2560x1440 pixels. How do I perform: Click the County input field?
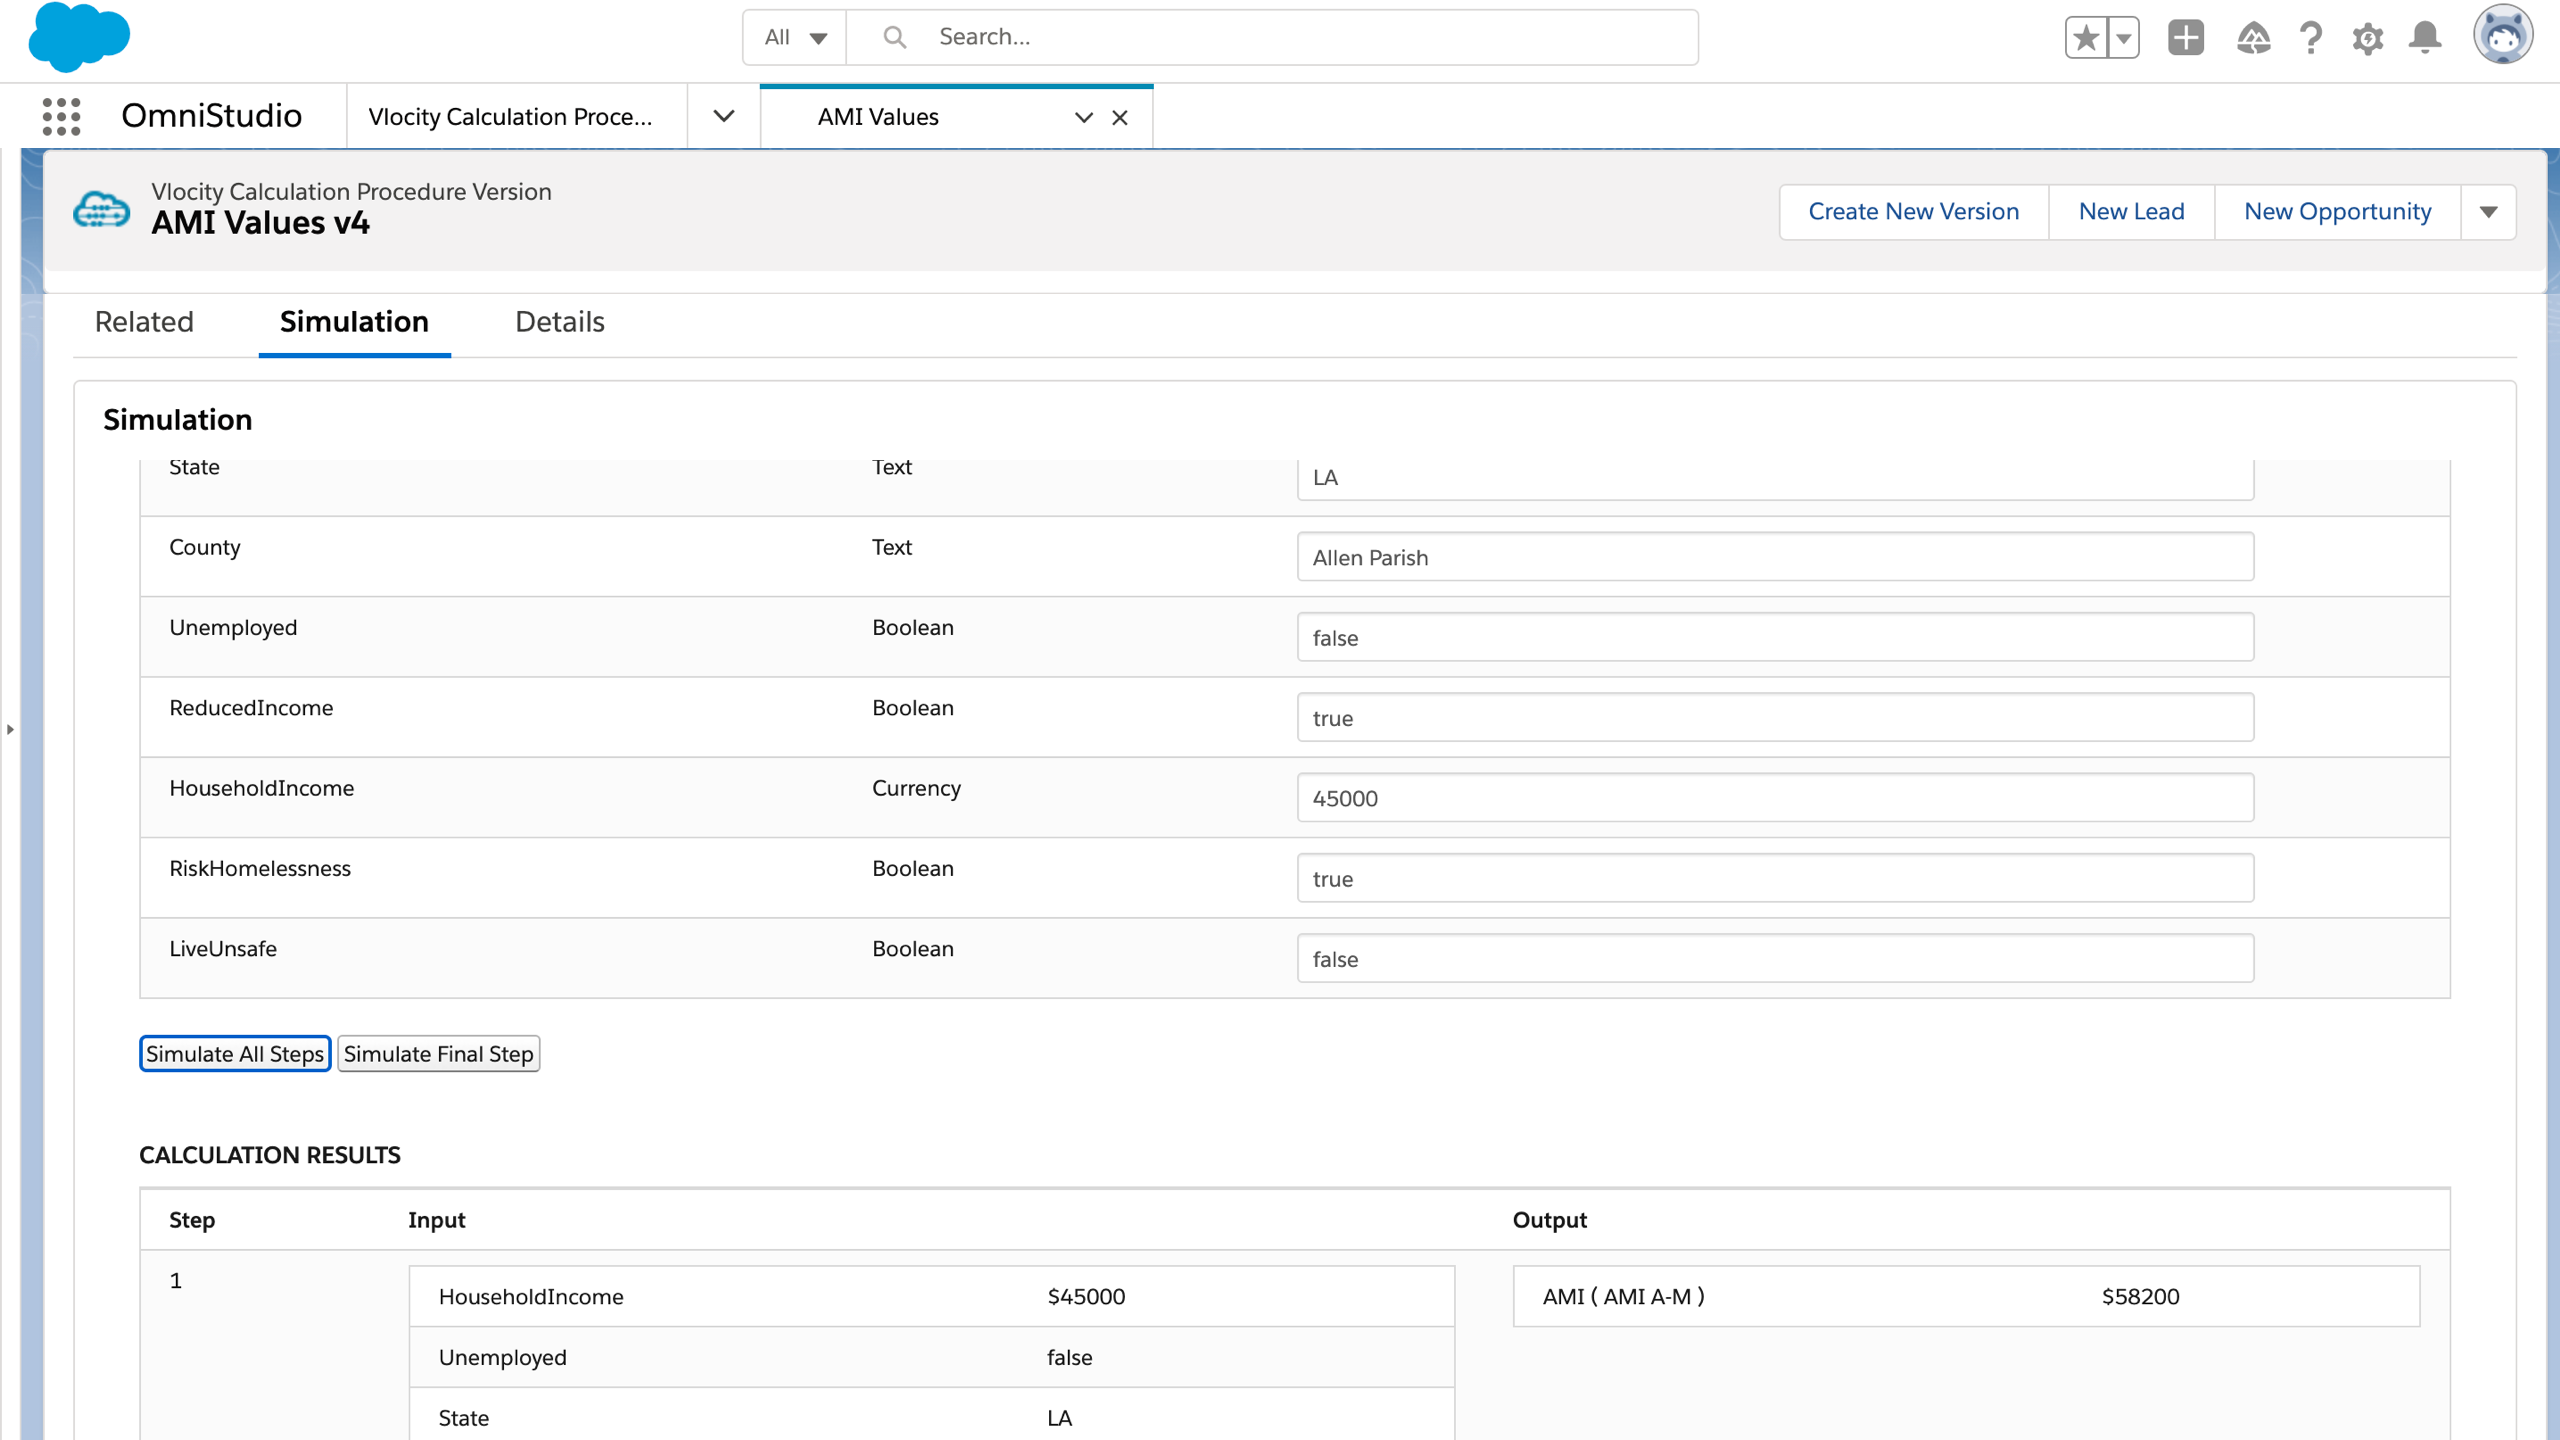point(1775,557)
